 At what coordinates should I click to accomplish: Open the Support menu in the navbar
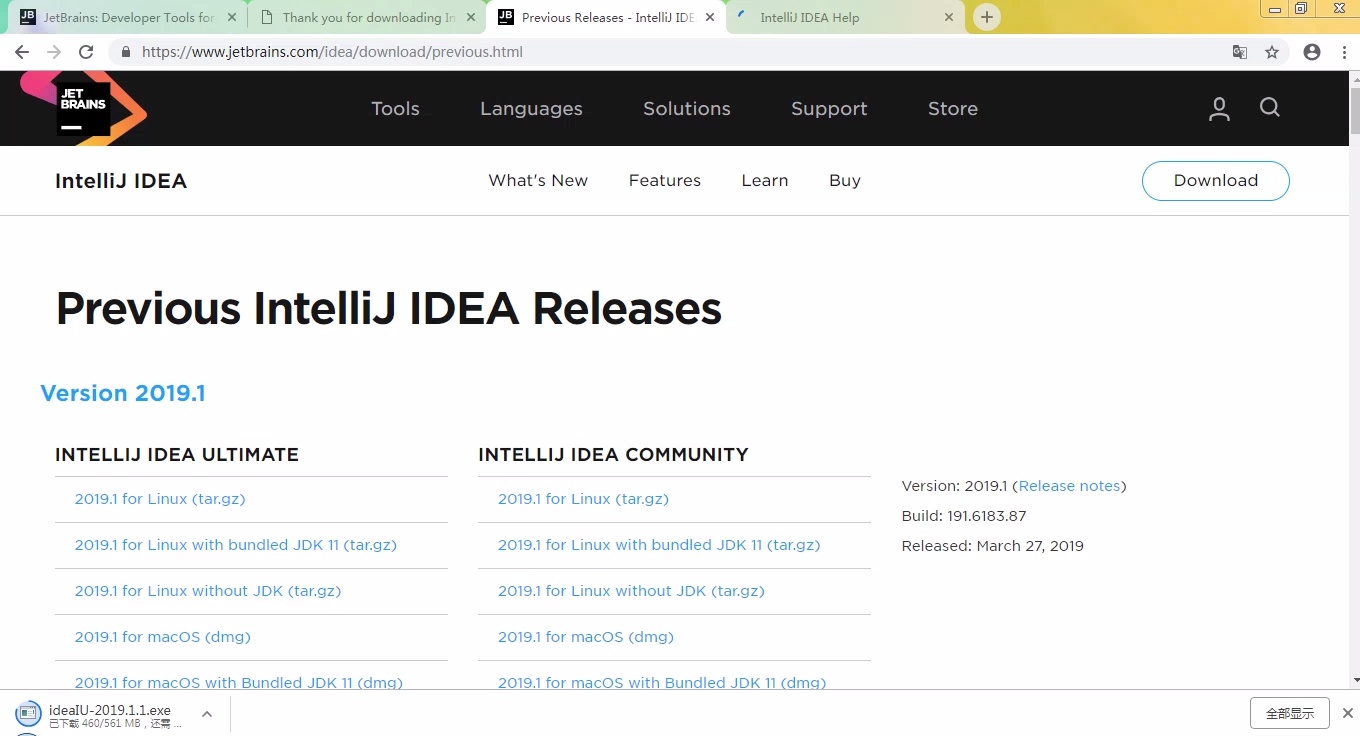click(828, 108)
